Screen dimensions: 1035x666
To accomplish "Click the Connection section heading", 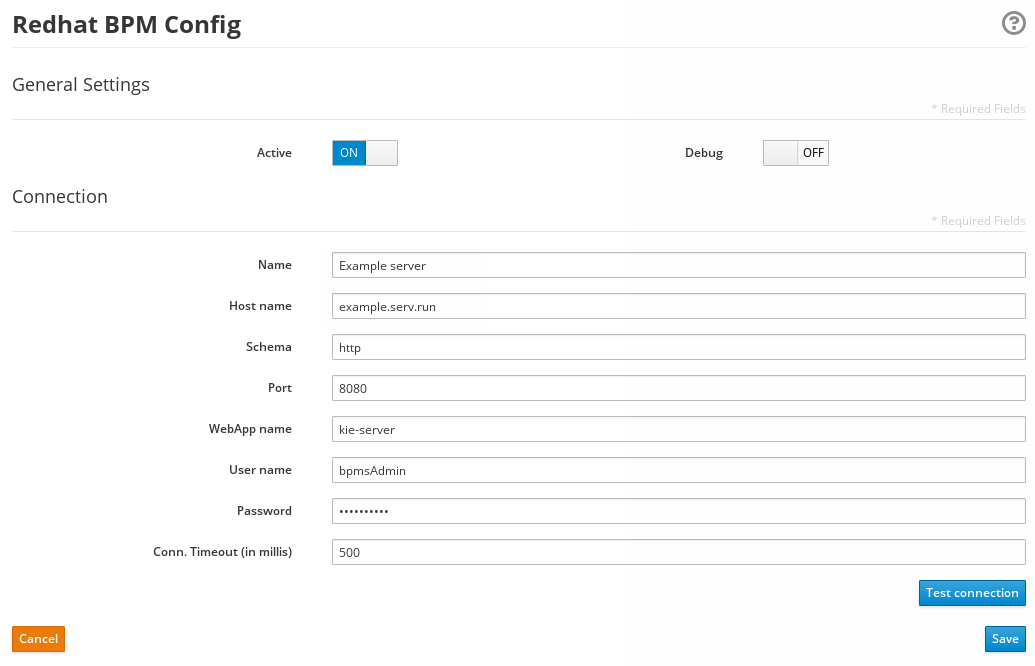I will point(59,197).
